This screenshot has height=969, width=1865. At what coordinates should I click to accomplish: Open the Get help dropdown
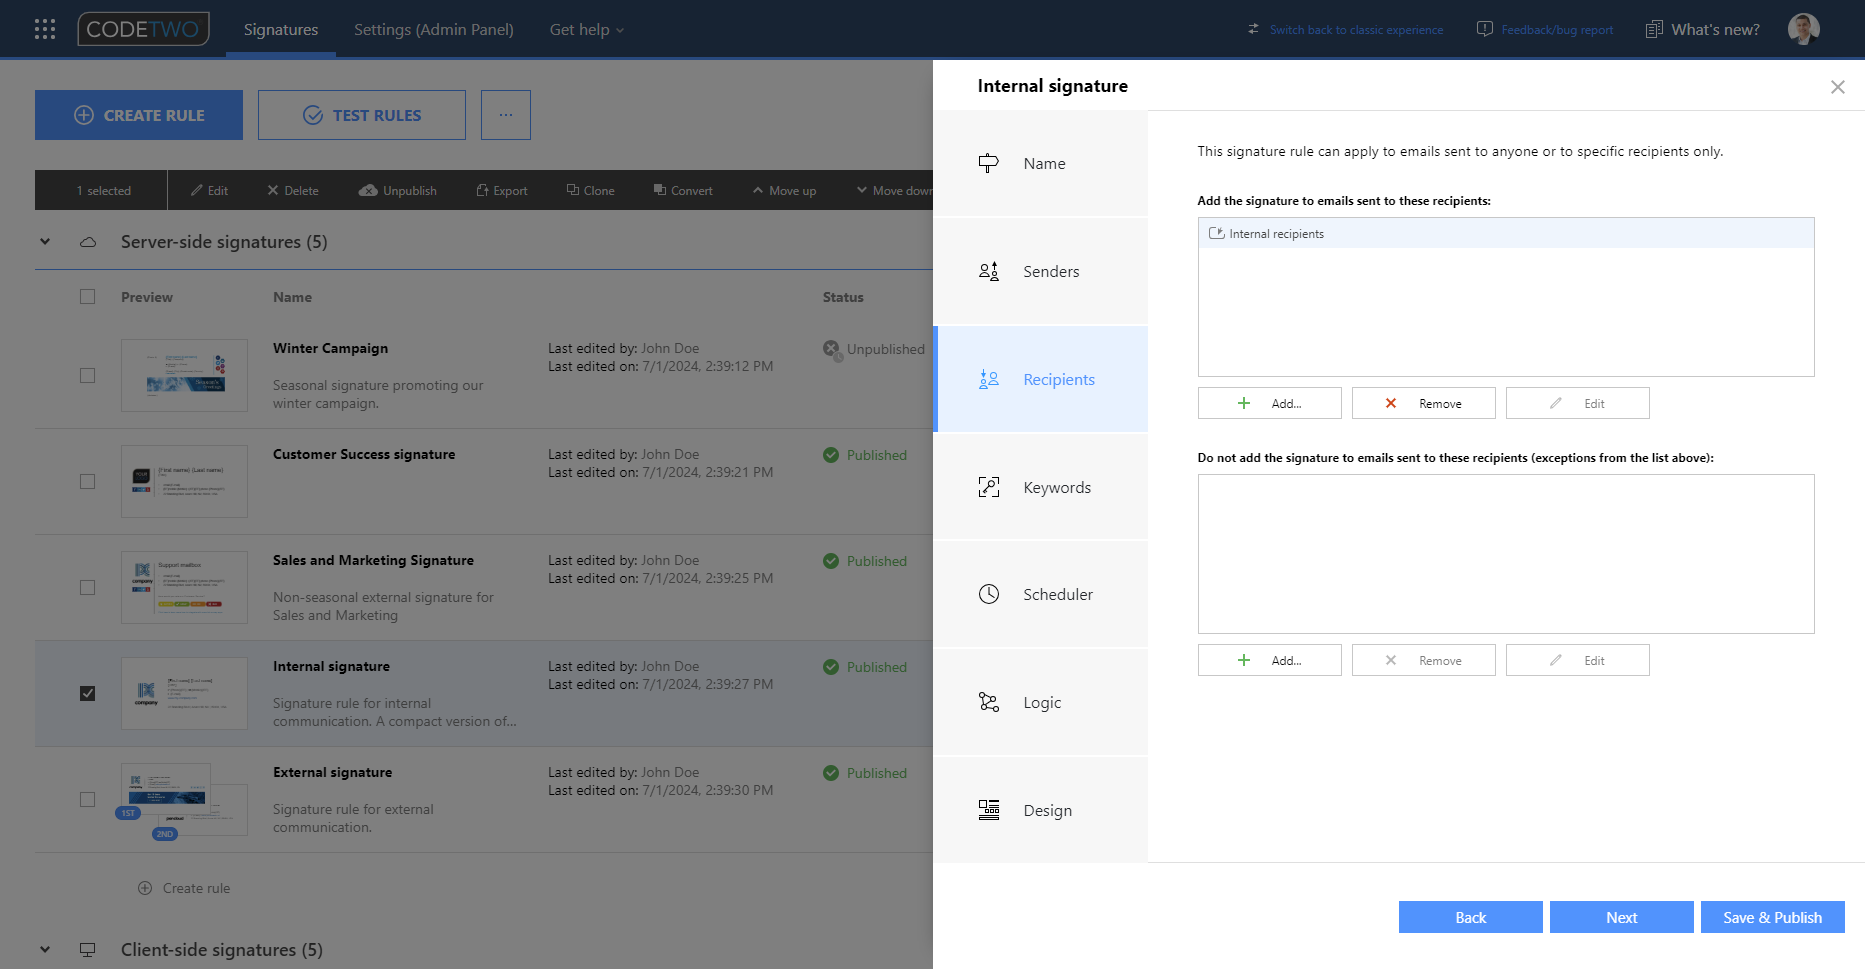(x=586, y=29)
